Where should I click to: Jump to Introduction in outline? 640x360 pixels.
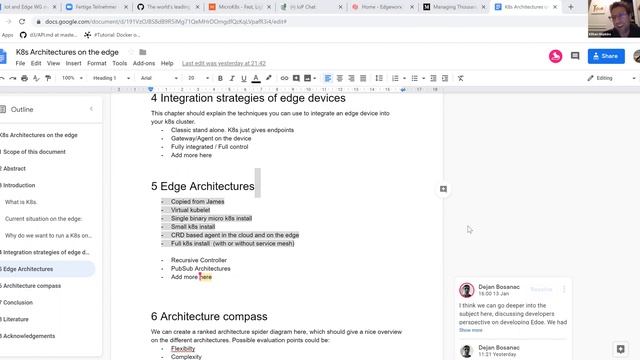pos(18,185)
